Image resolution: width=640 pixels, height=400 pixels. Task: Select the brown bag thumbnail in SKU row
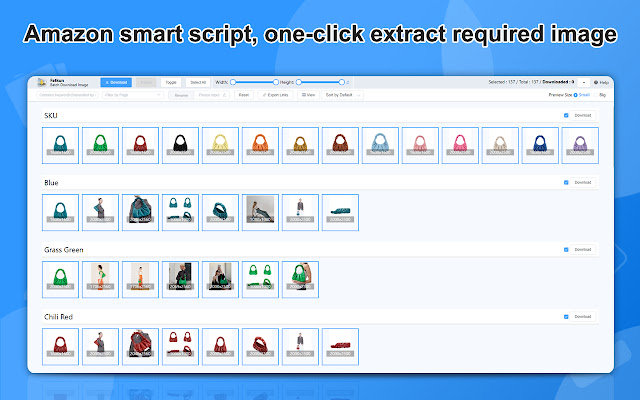(x=340, y=145)
